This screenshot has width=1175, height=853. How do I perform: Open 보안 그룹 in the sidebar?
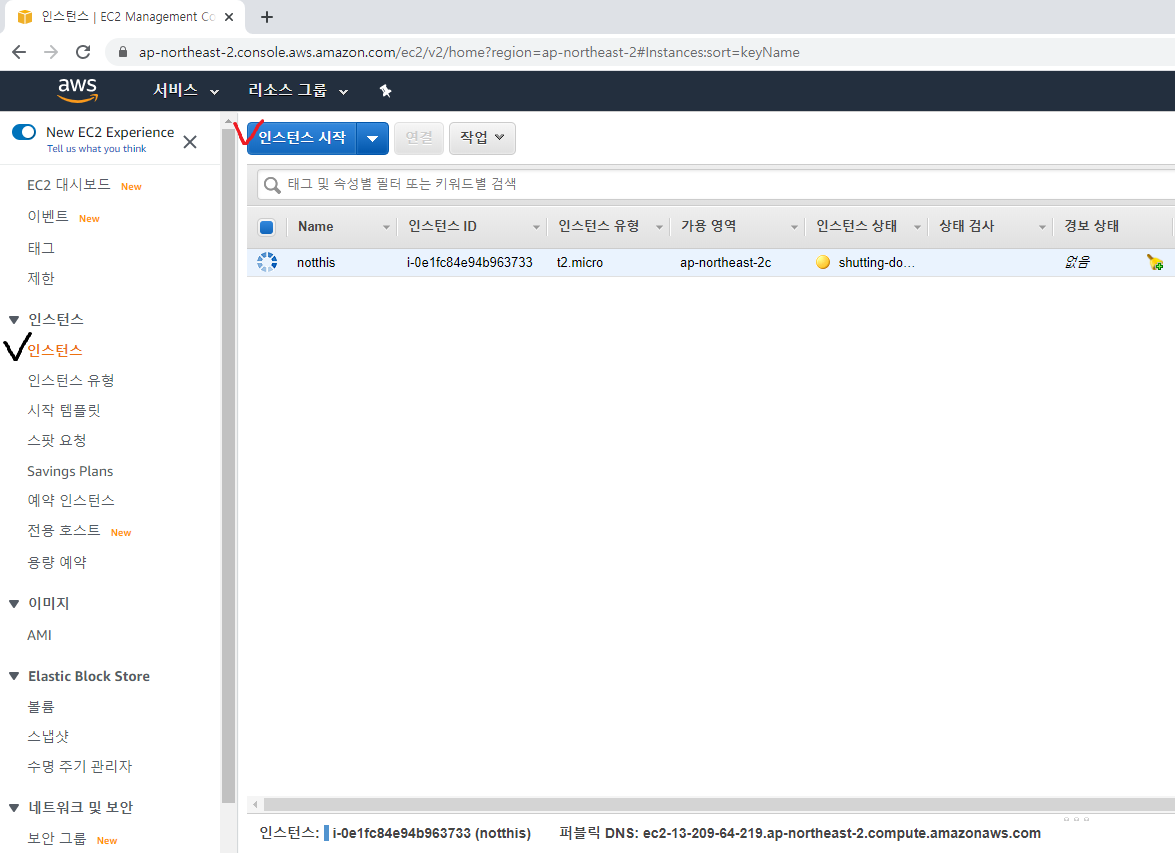[x=57, y=839]
